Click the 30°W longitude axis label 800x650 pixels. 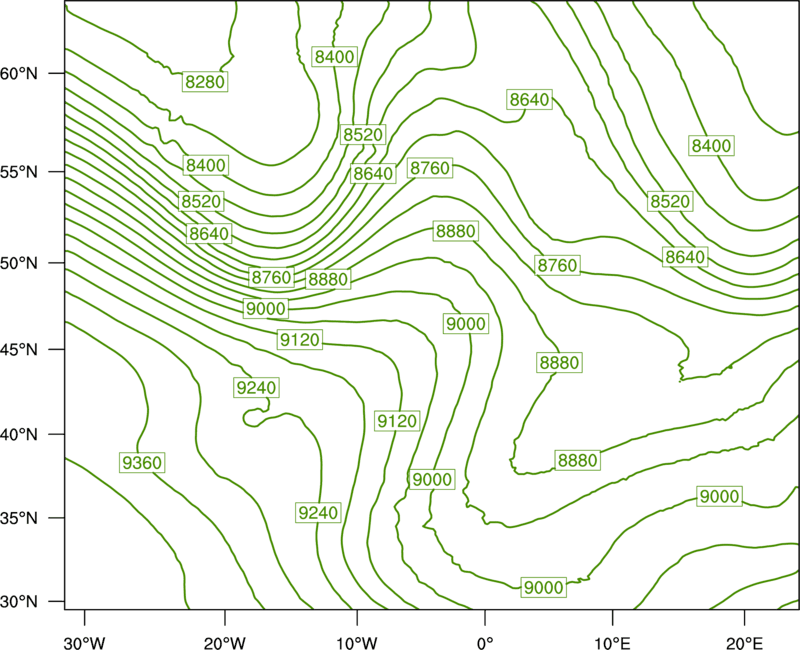(84, 643)
